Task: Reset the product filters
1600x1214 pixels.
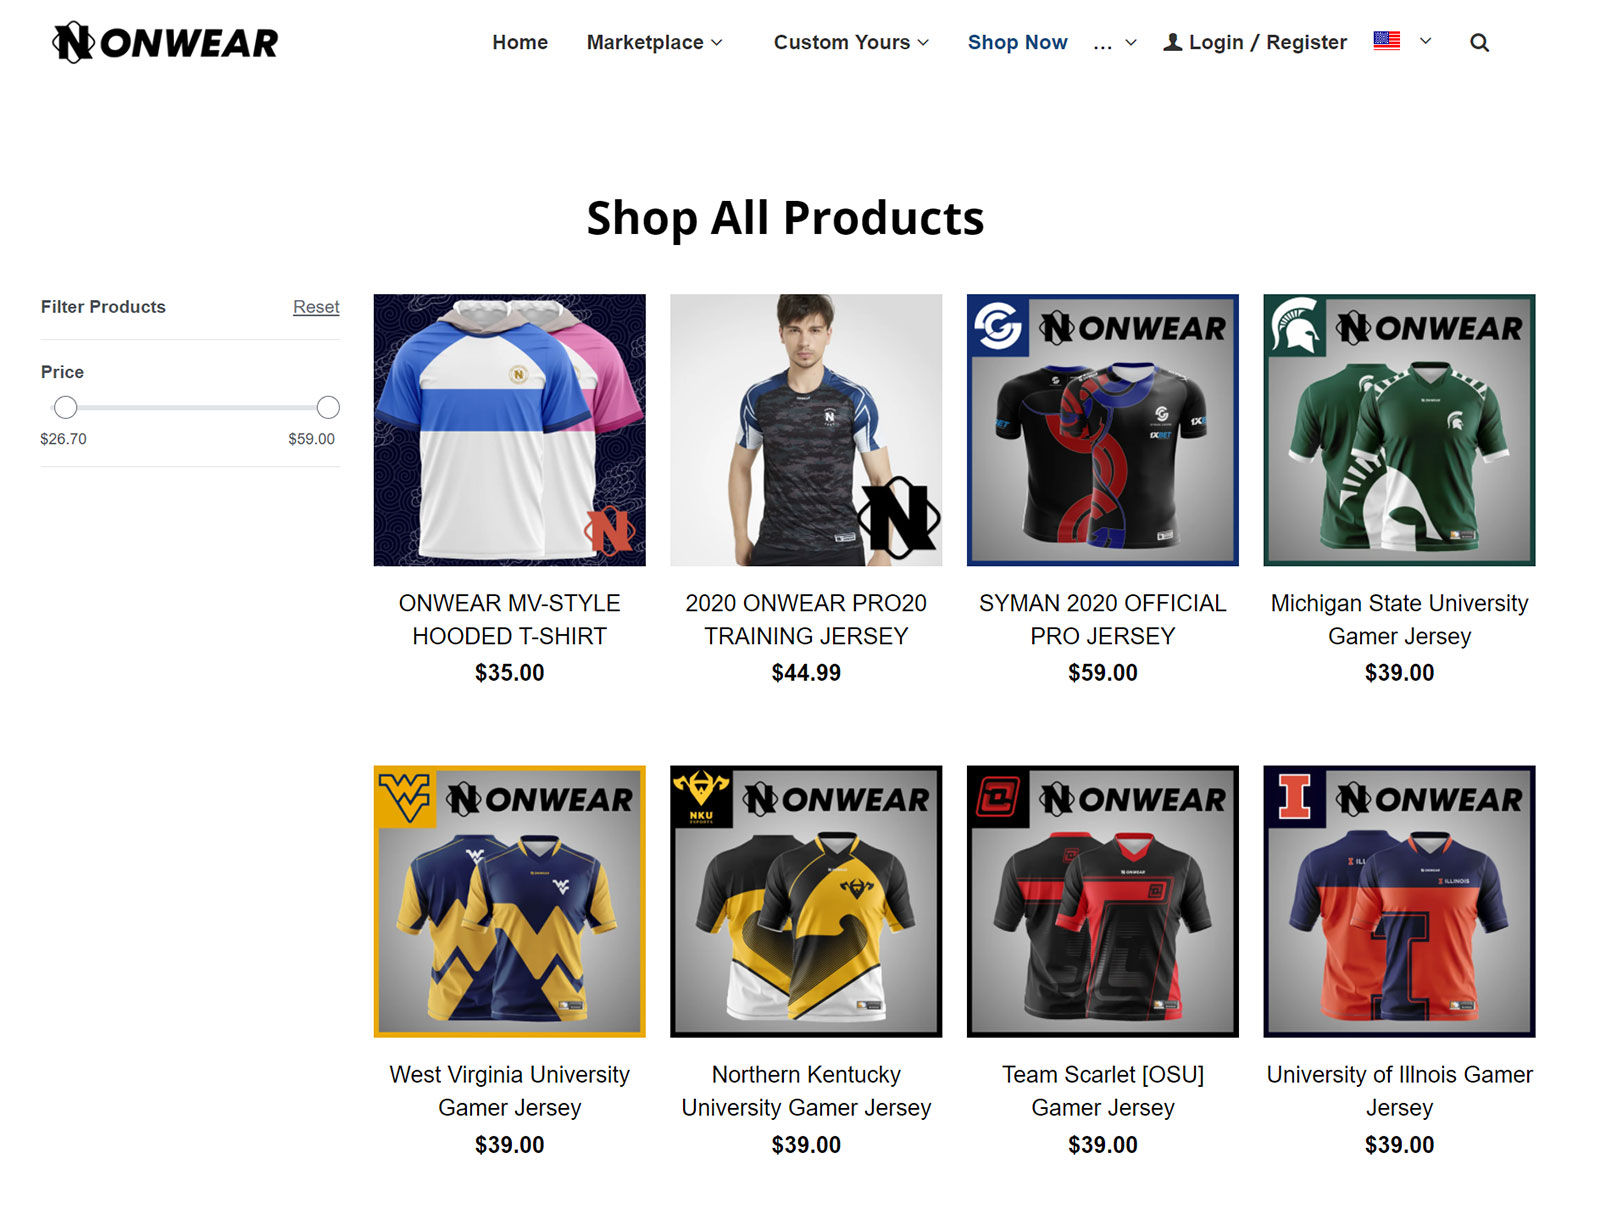Action: [316, 307]
